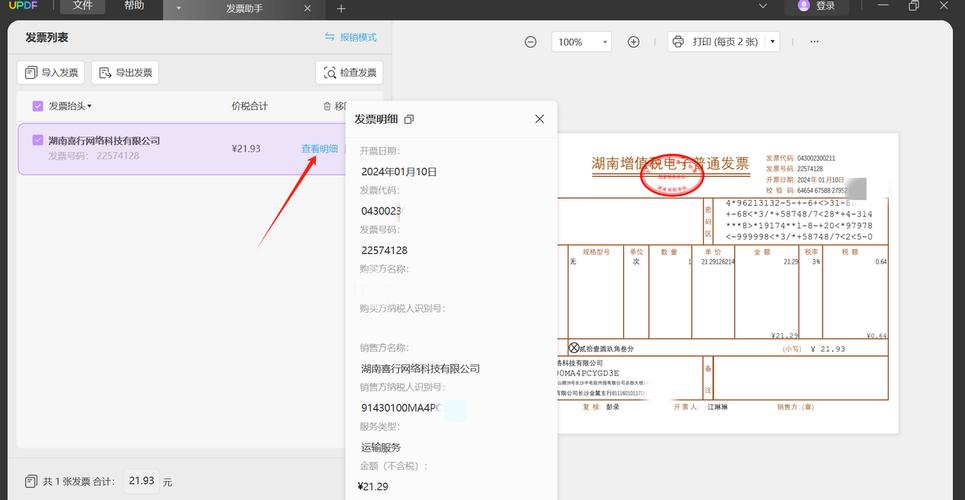Click the UPDF logo
The image size is (965, 500).
tap(23, 6)
